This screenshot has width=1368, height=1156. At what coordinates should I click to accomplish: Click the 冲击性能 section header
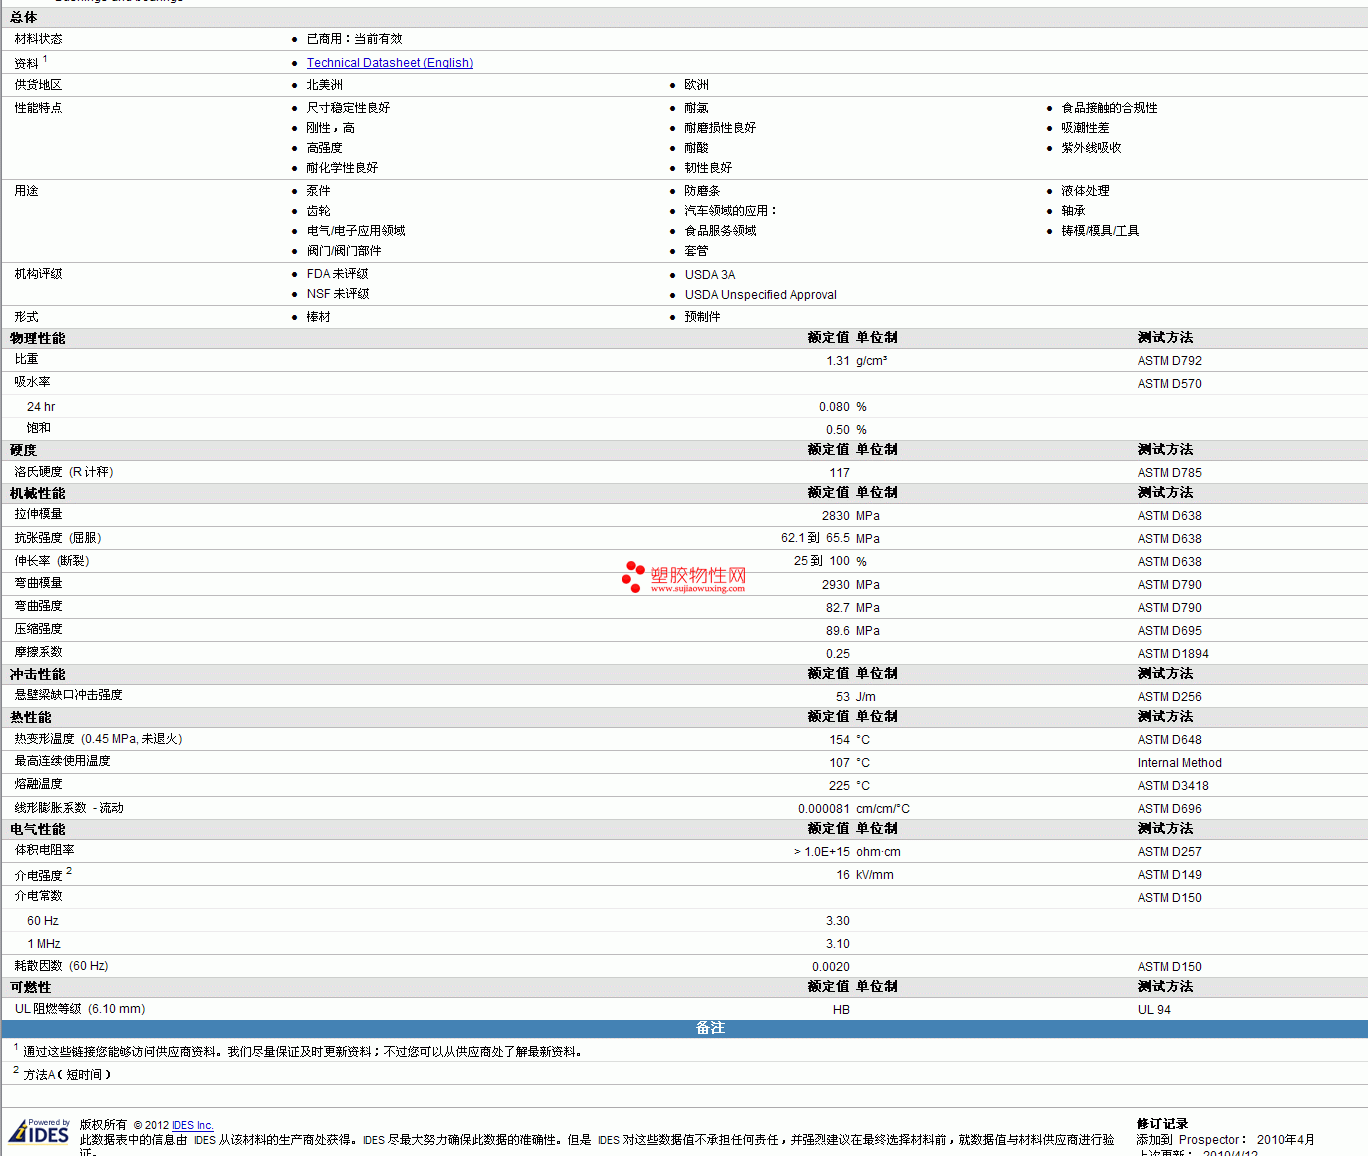(37, 674)
